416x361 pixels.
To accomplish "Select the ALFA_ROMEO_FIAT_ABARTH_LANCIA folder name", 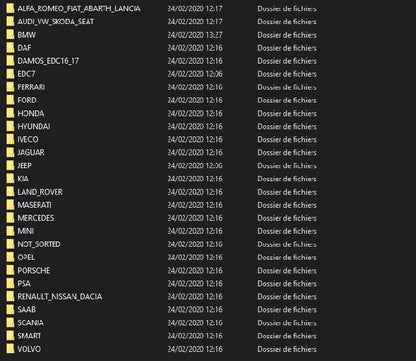I will (79, 8).
